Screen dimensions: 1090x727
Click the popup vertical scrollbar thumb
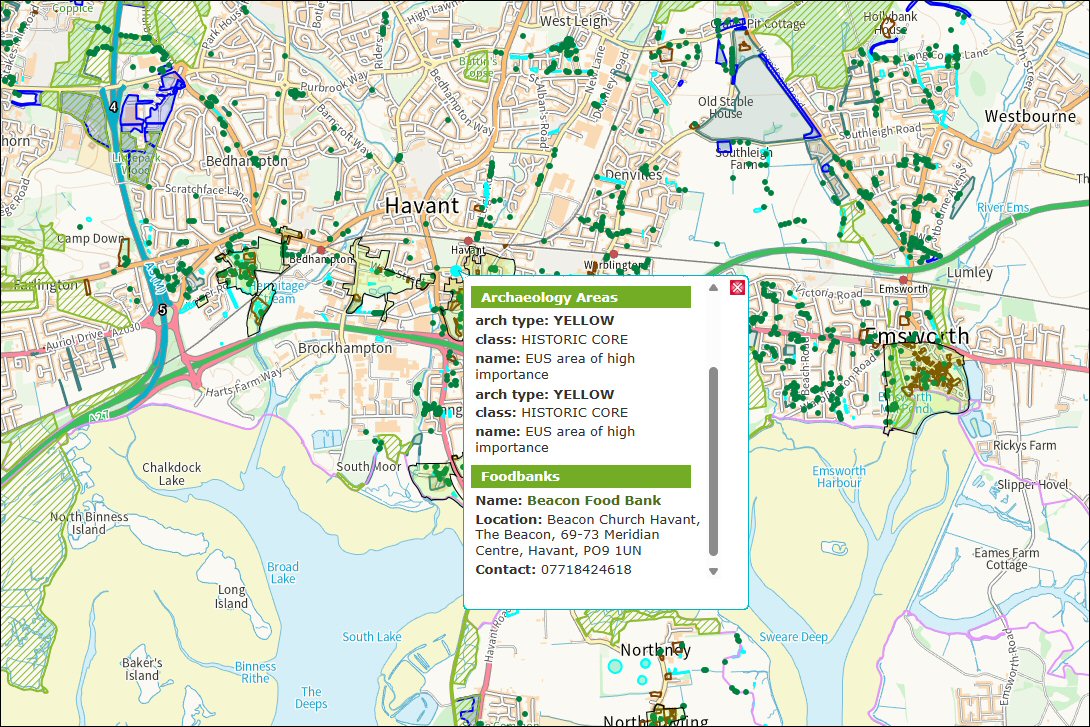click(713, 460)
